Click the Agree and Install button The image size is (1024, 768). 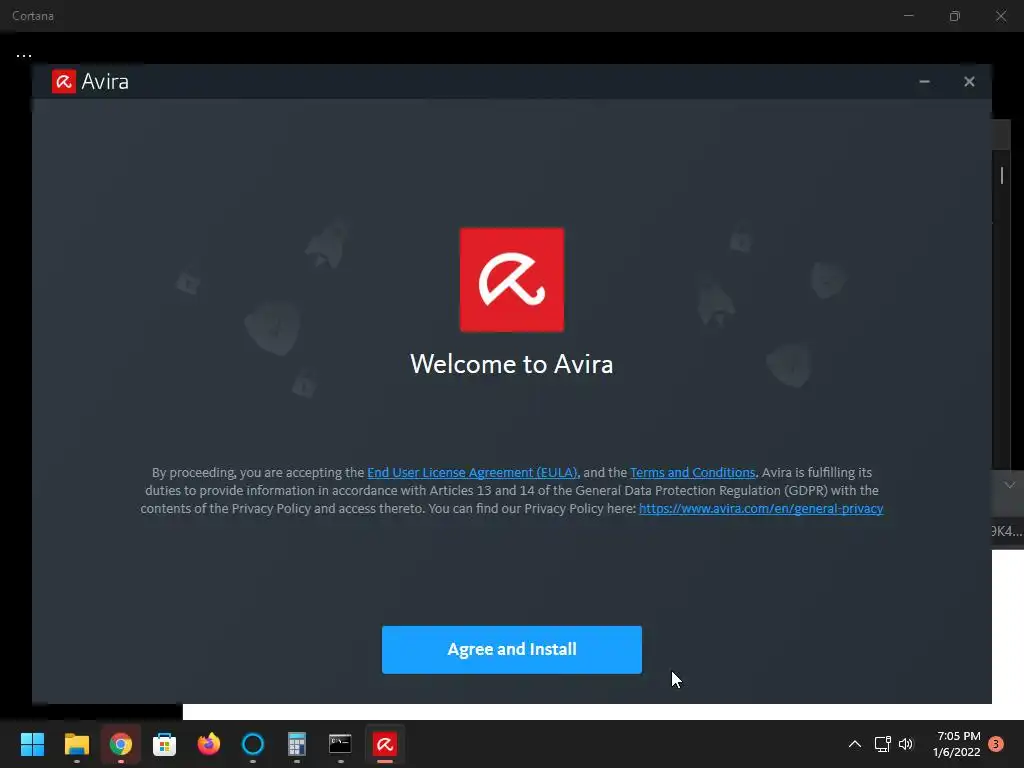click(x=511, y=649)
